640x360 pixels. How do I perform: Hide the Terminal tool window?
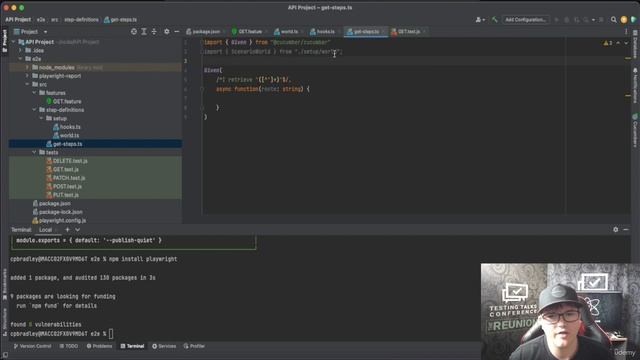[x=626, y=230]
